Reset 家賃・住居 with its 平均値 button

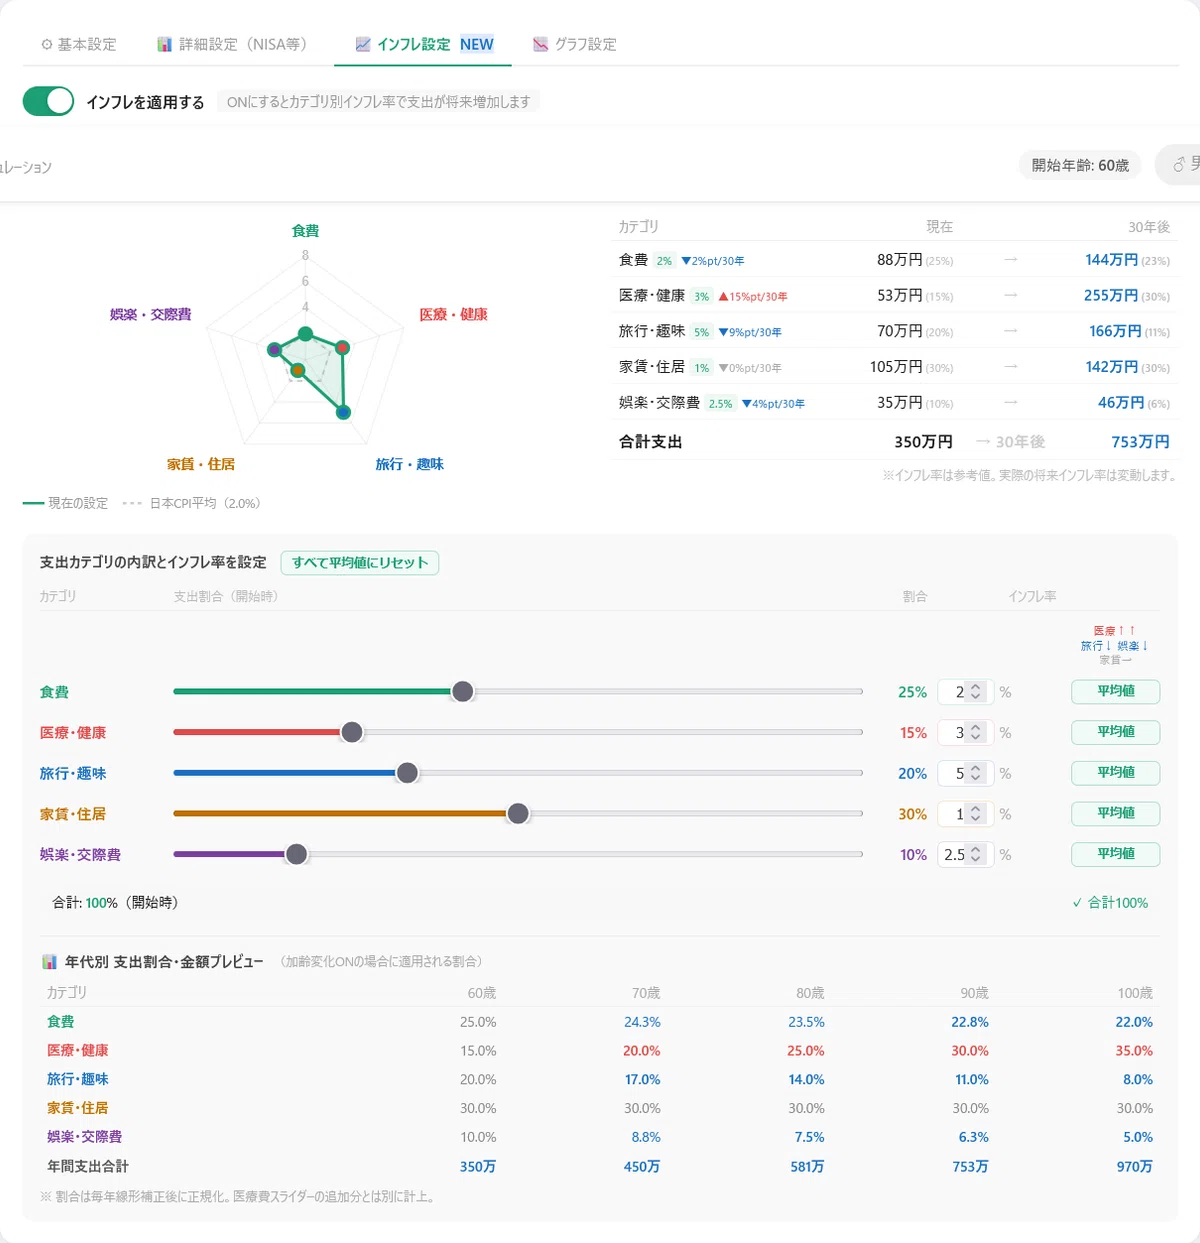pos(1116,813)
